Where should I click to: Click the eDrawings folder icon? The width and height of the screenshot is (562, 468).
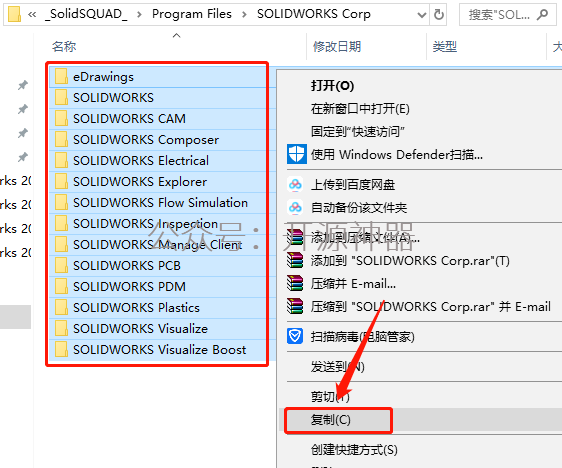[61, 76]
